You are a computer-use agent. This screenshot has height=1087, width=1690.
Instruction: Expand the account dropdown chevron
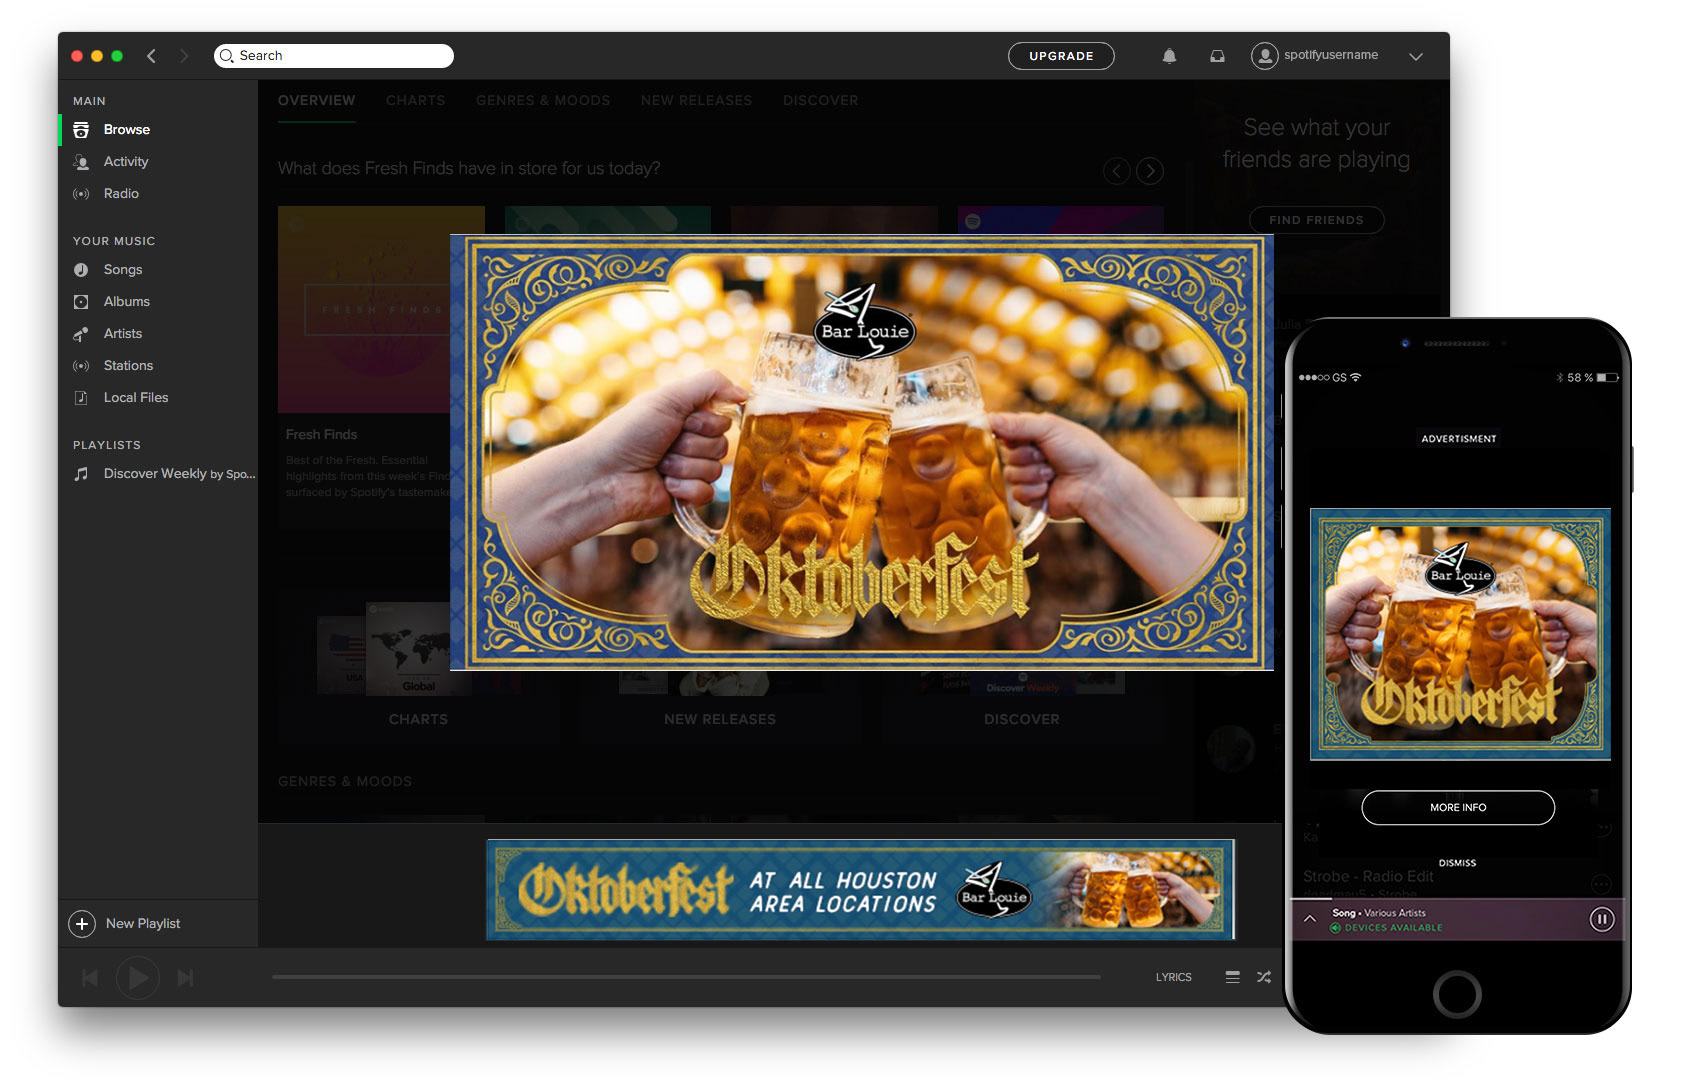click(1416, 57)
